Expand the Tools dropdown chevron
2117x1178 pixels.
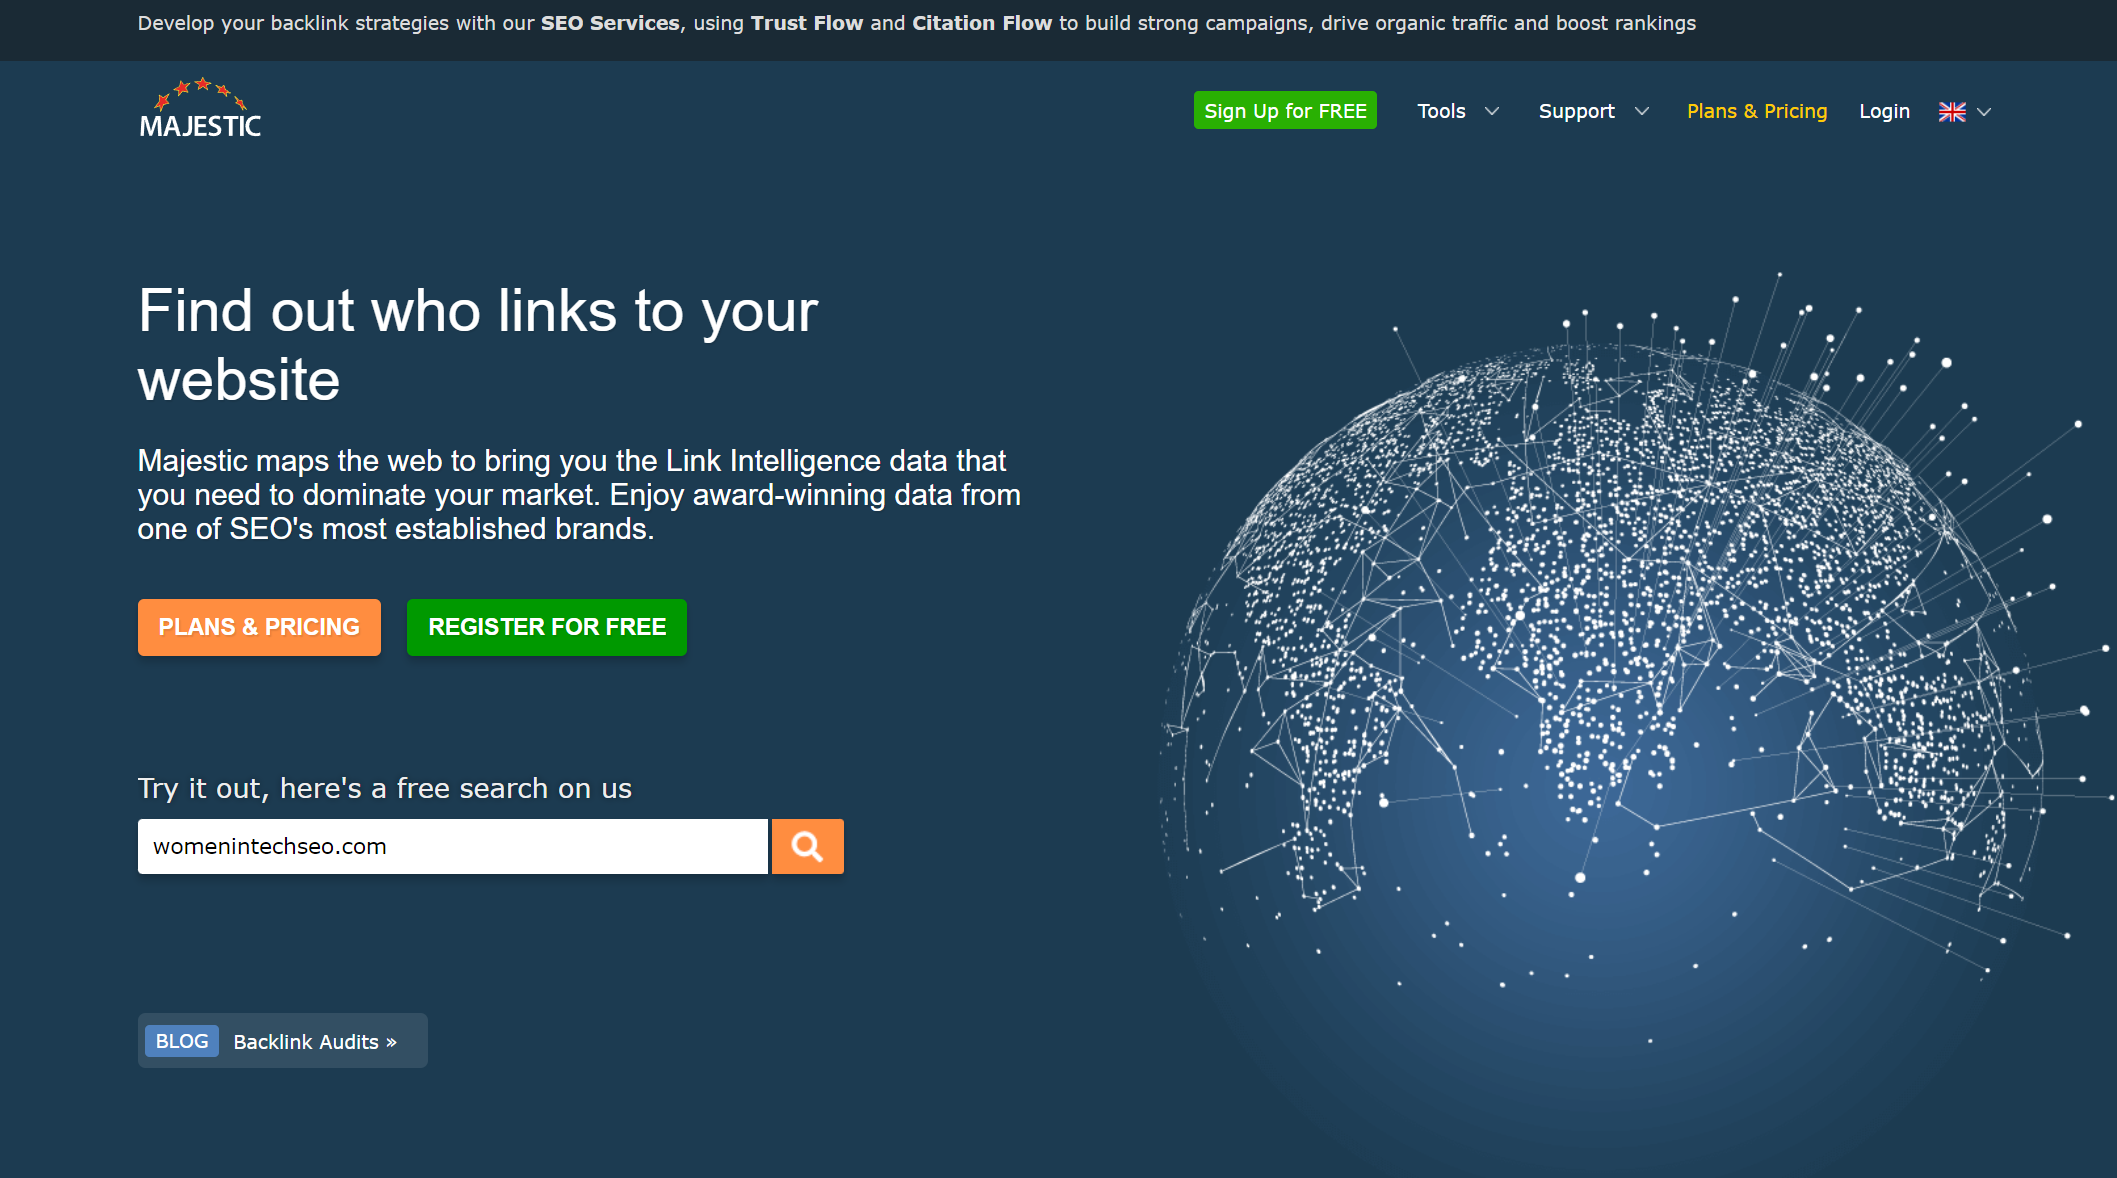click(x=1492, y=112)
